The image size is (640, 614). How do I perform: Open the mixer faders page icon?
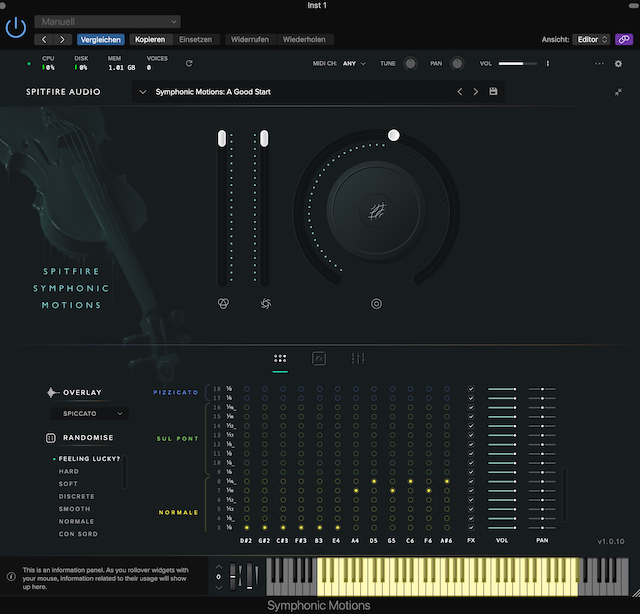pyautogui.click(x=358, y=358)
